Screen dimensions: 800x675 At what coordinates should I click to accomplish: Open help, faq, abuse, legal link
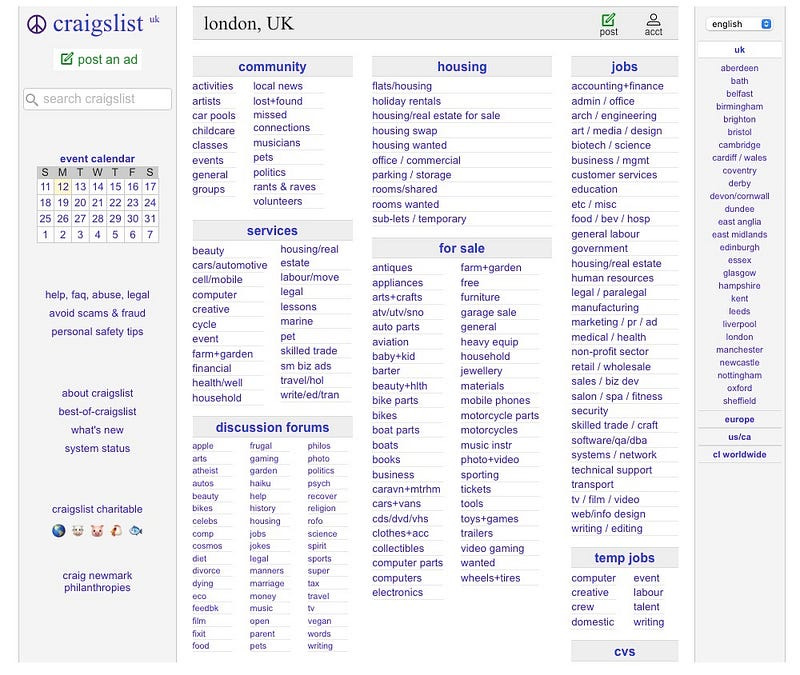(x=97, y=294)
